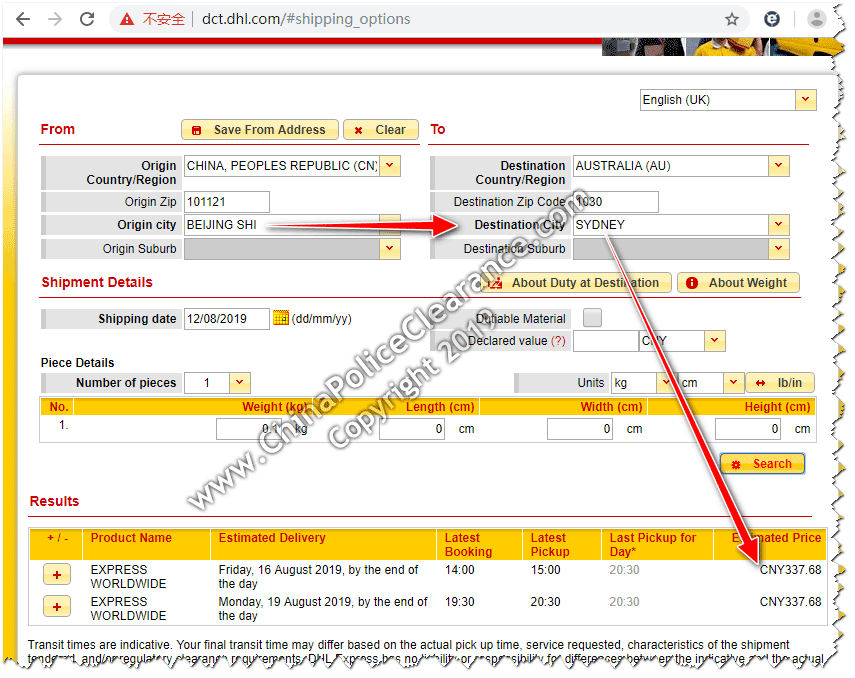Viewport: 855px width, 678px height.
Task: Open the browser extension icon
Action: click(772, 19)
